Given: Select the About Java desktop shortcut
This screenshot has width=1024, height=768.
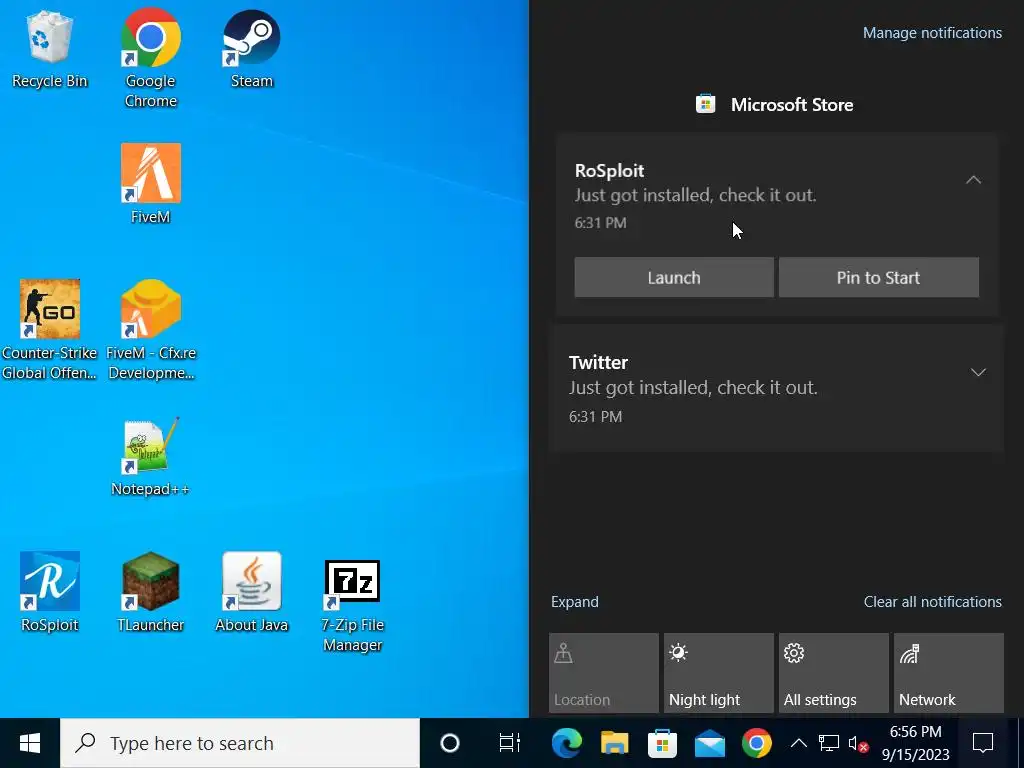Looking at the screenshot, I should [251, 592].
